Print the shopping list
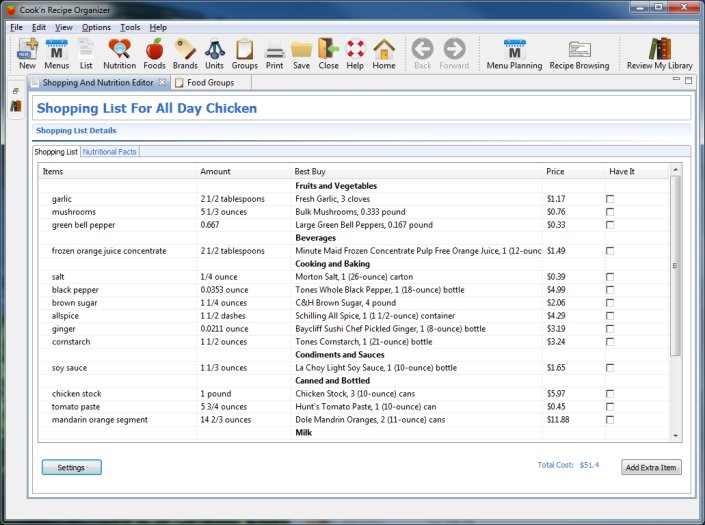This screenshot has height=525, width=705. tap(274, 53)
